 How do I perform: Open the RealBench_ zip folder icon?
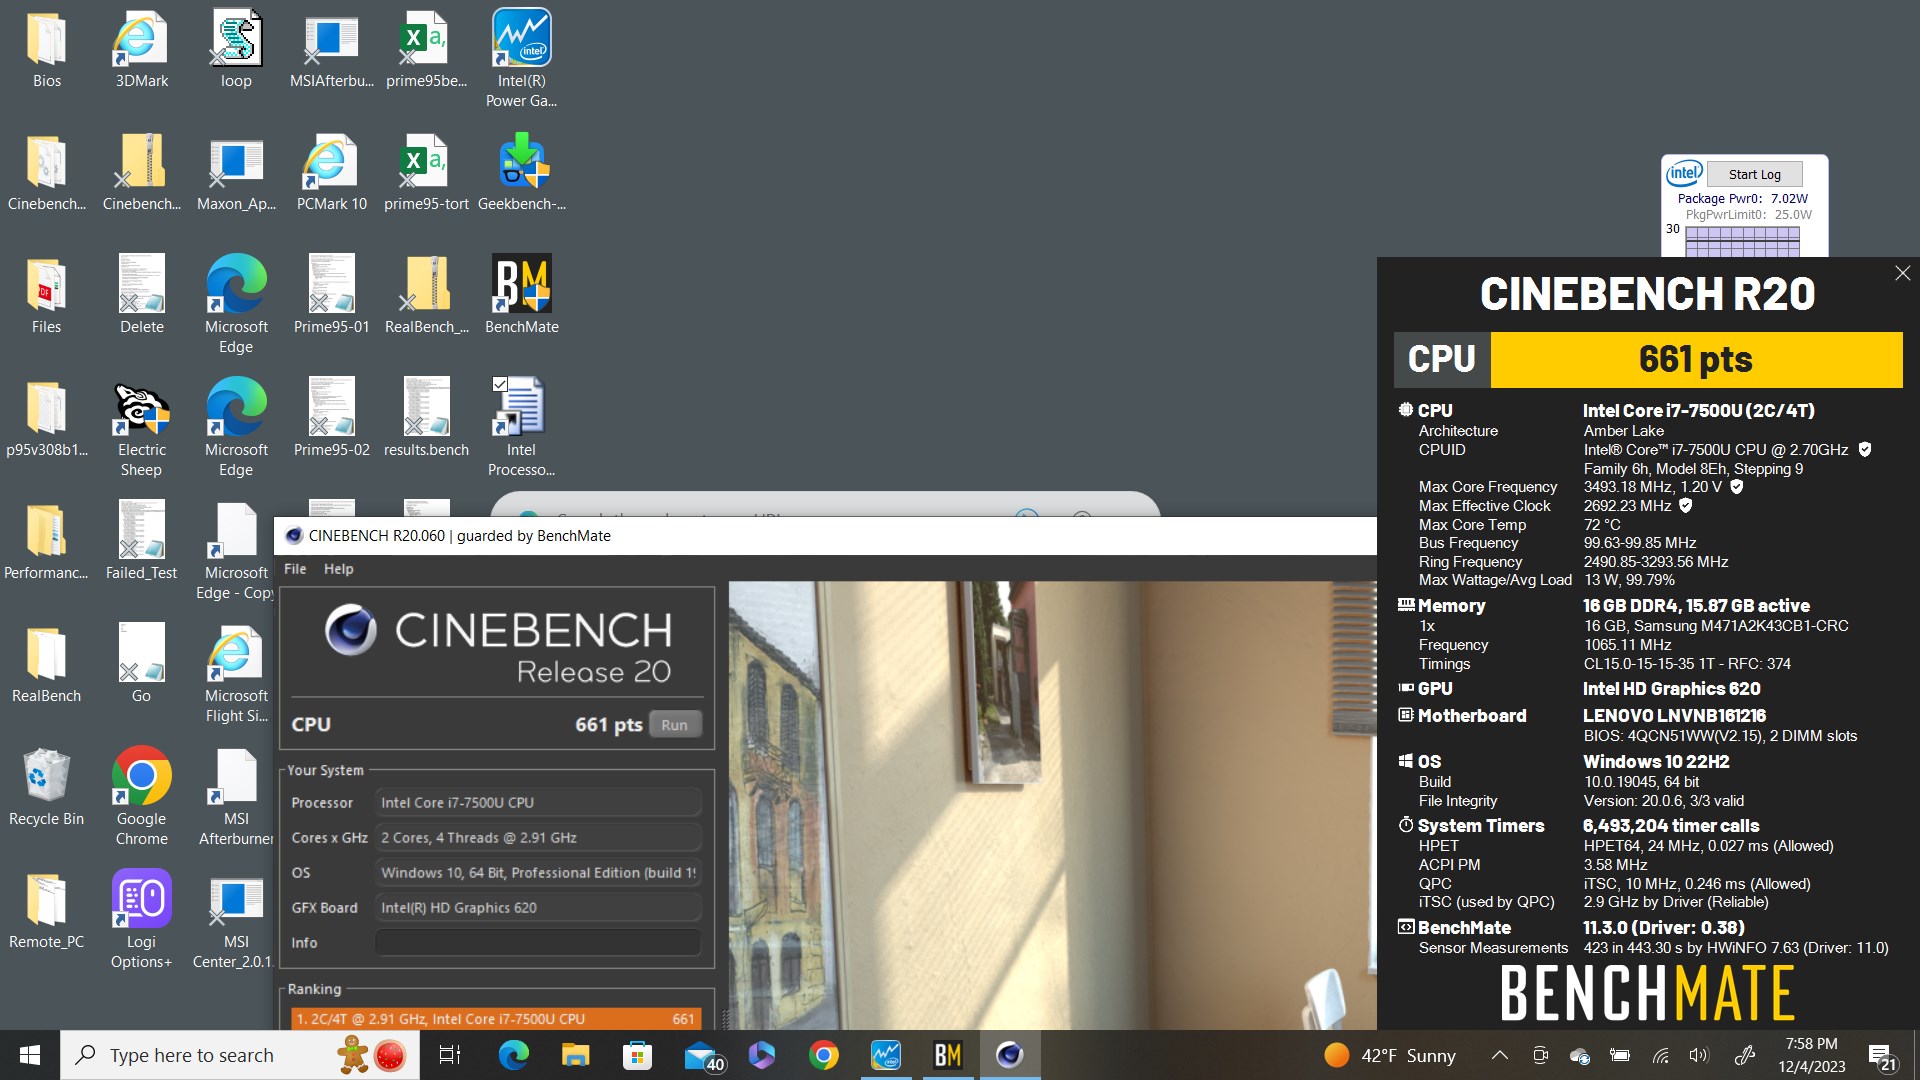(426, 296)
